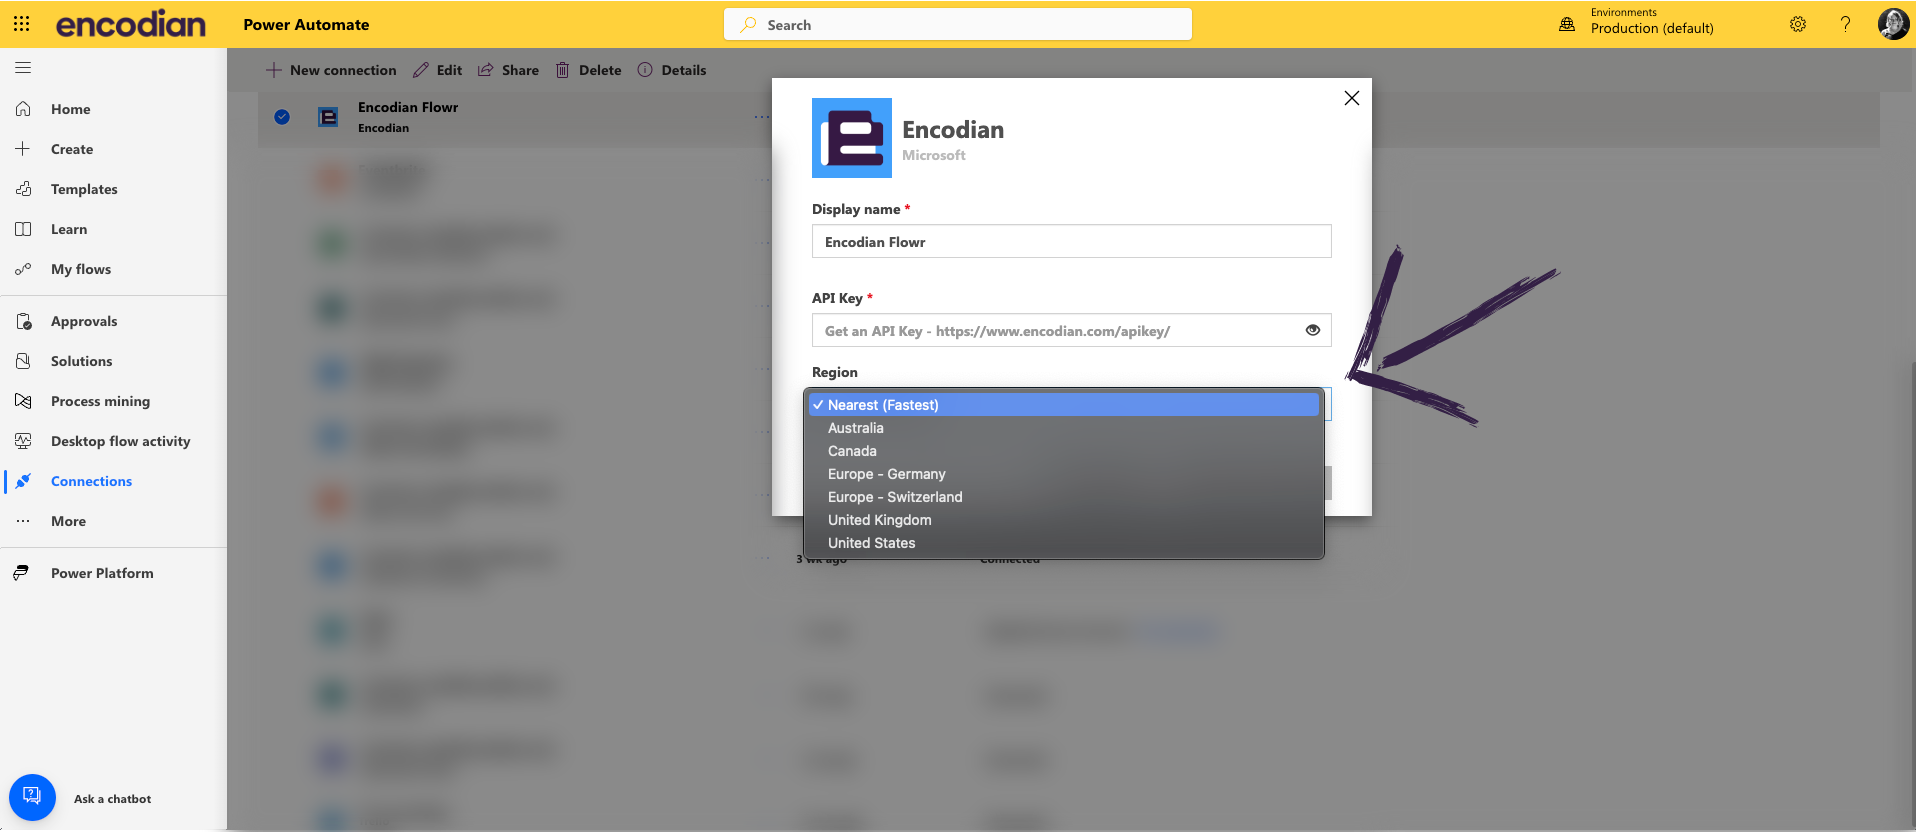Click the Power Automate title

(306, 24)
